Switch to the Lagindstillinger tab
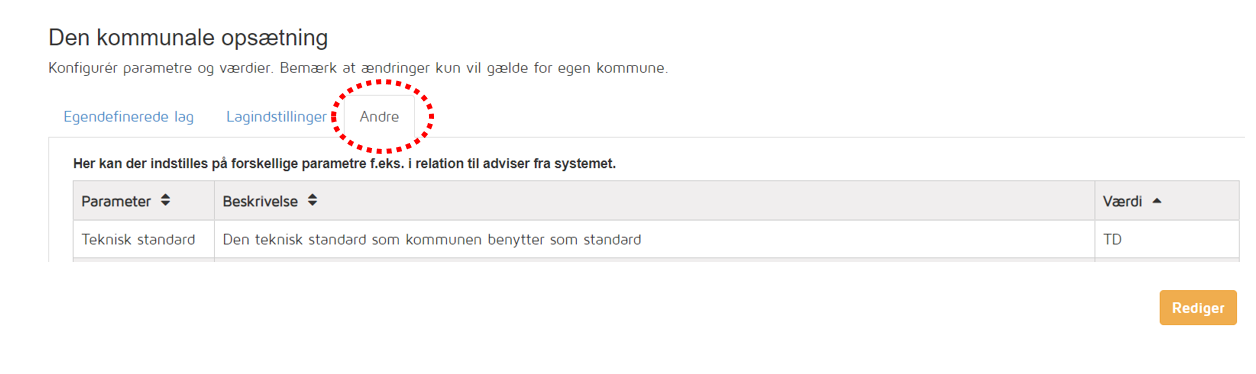The width and height of the screenshot is (1256, 374). tap(276, 117)
